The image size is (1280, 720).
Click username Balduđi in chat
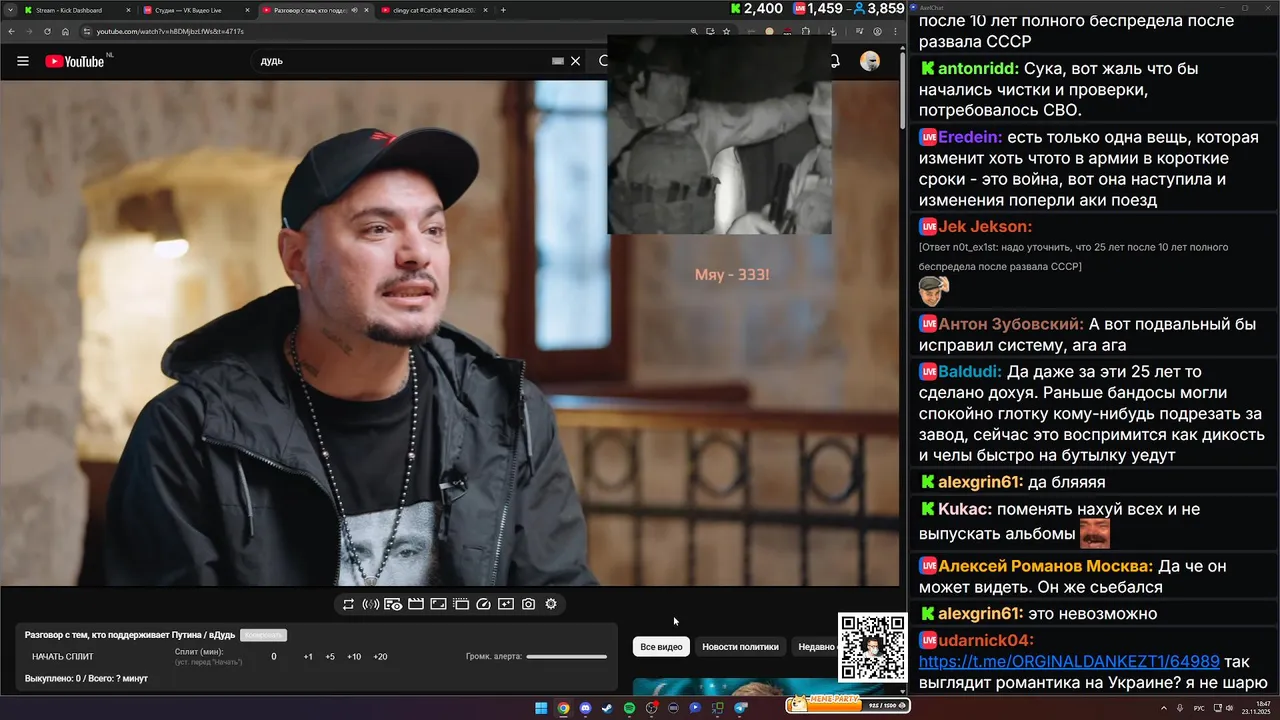pyautogui.click(x=970, y=372)
